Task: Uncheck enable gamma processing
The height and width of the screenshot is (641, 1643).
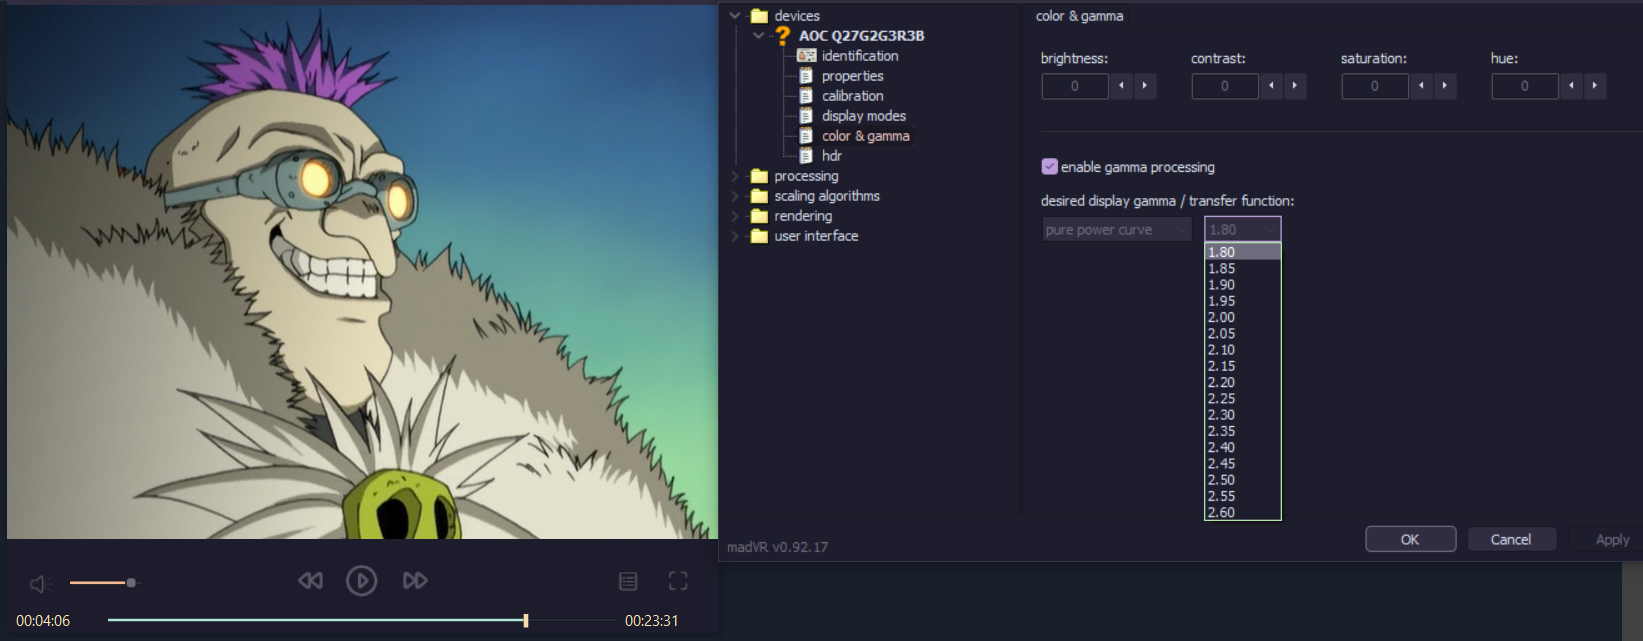Action: coord(1049,167)
